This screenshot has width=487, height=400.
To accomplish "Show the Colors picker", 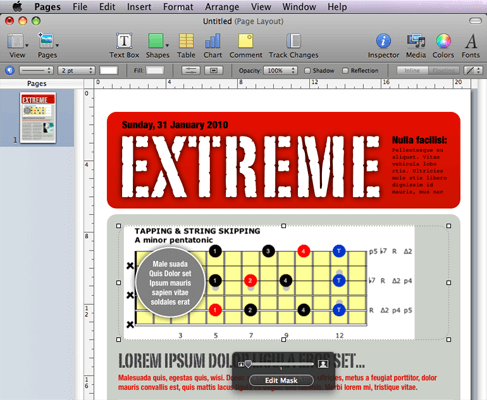I will (x=443, y=45).
